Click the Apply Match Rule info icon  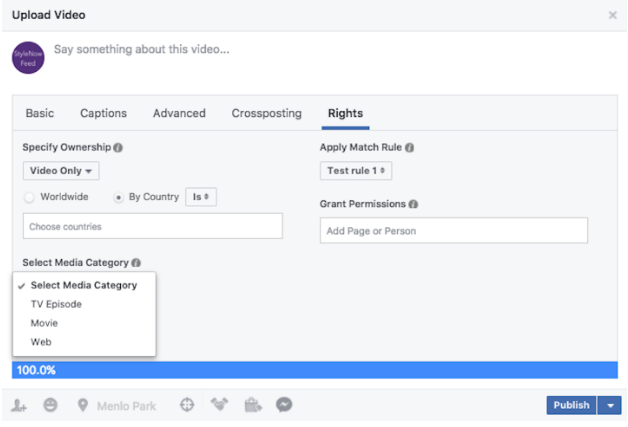pyautogui.click(x=409, y=148)
